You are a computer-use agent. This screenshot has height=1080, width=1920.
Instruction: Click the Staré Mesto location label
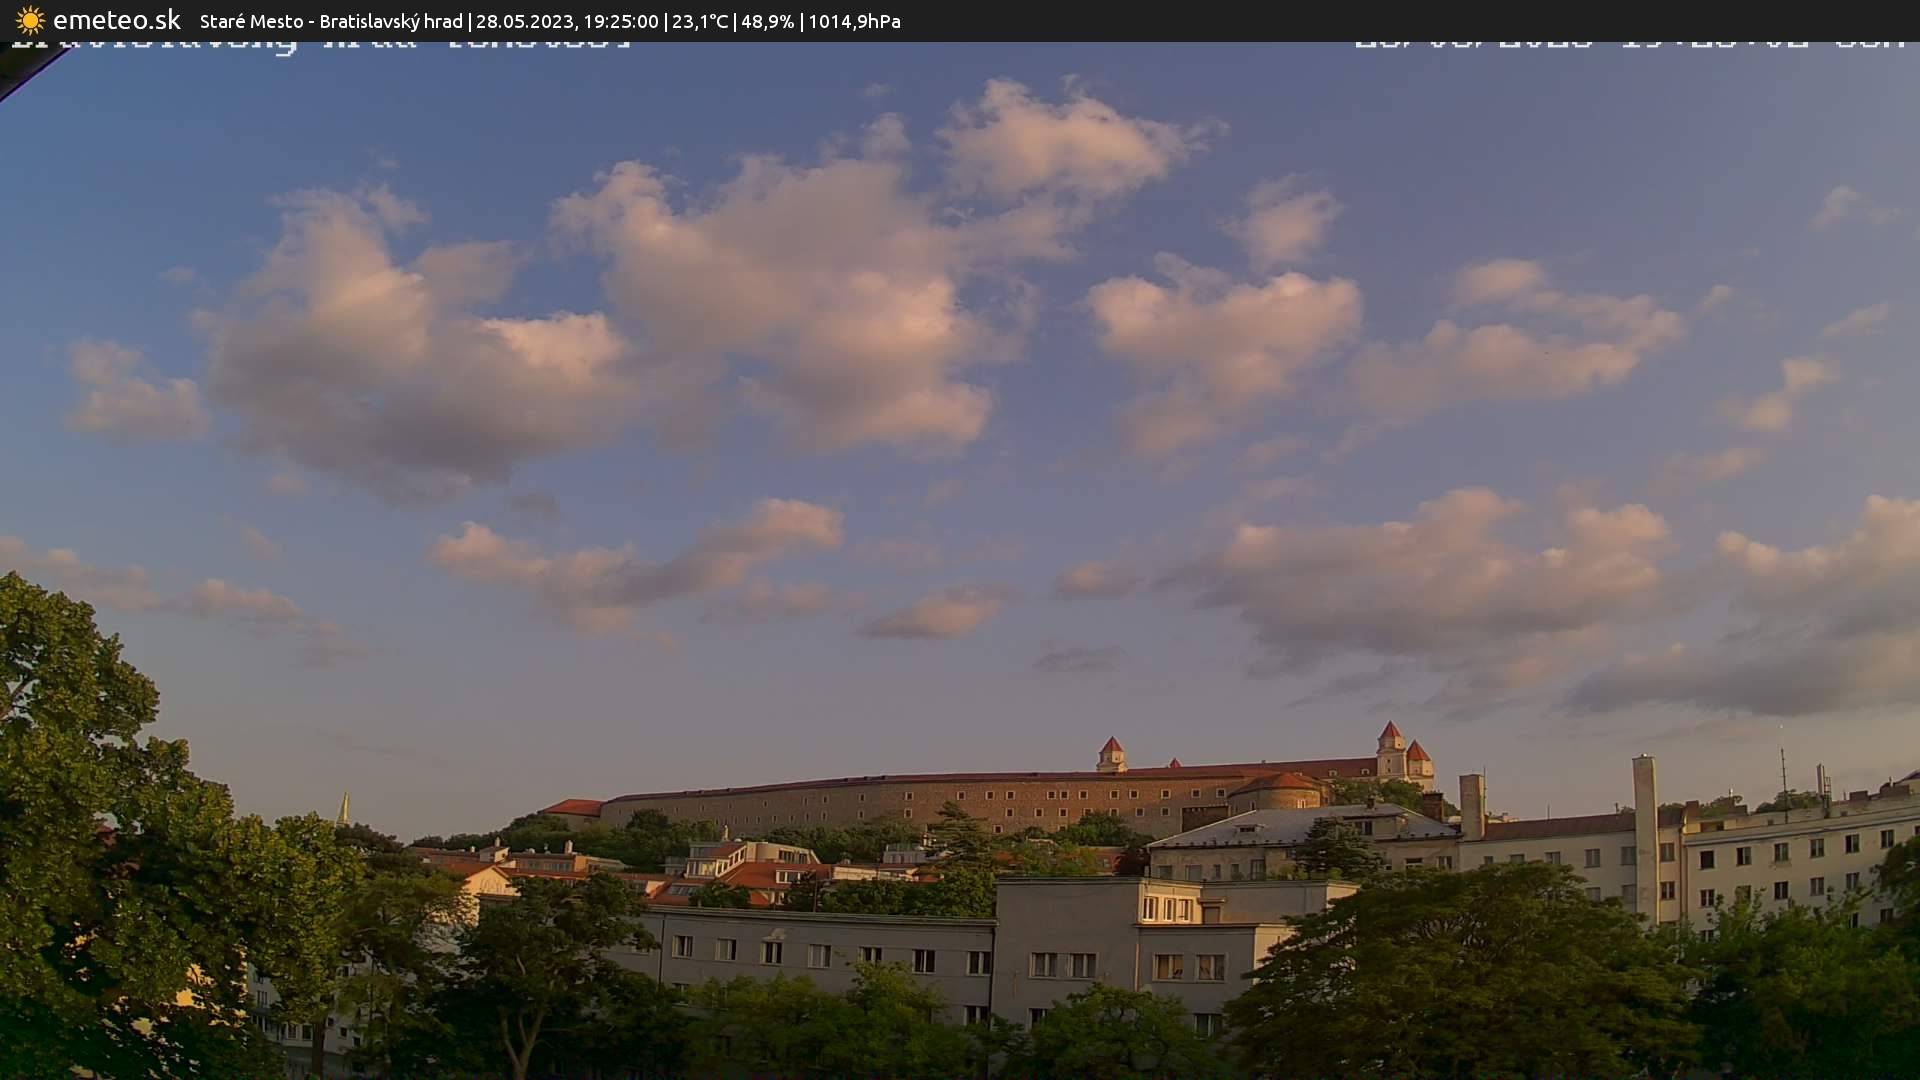pos(250,21)
